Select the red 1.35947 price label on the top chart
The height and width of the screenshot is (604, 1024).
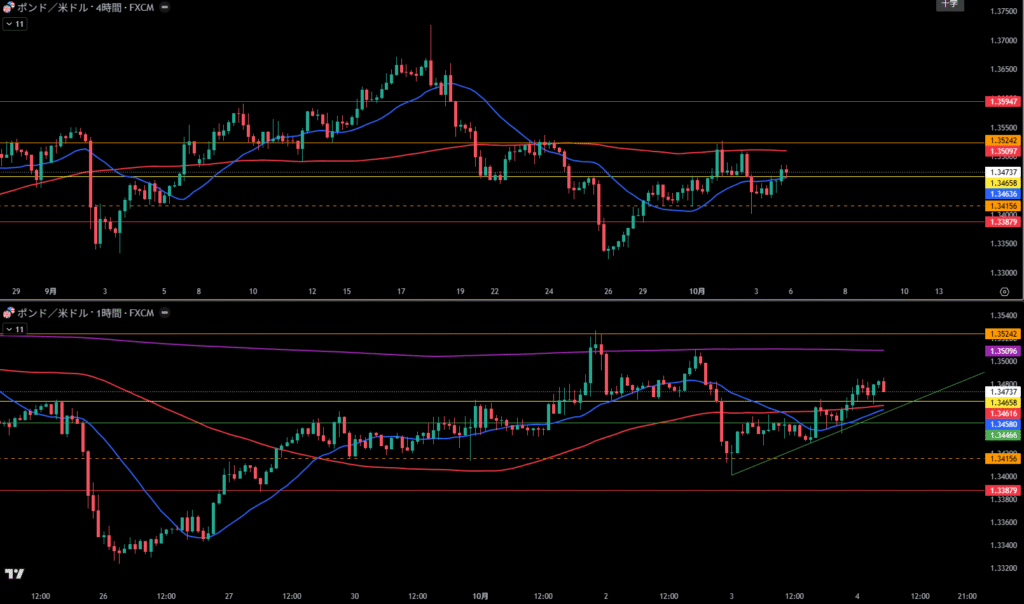1002,102
